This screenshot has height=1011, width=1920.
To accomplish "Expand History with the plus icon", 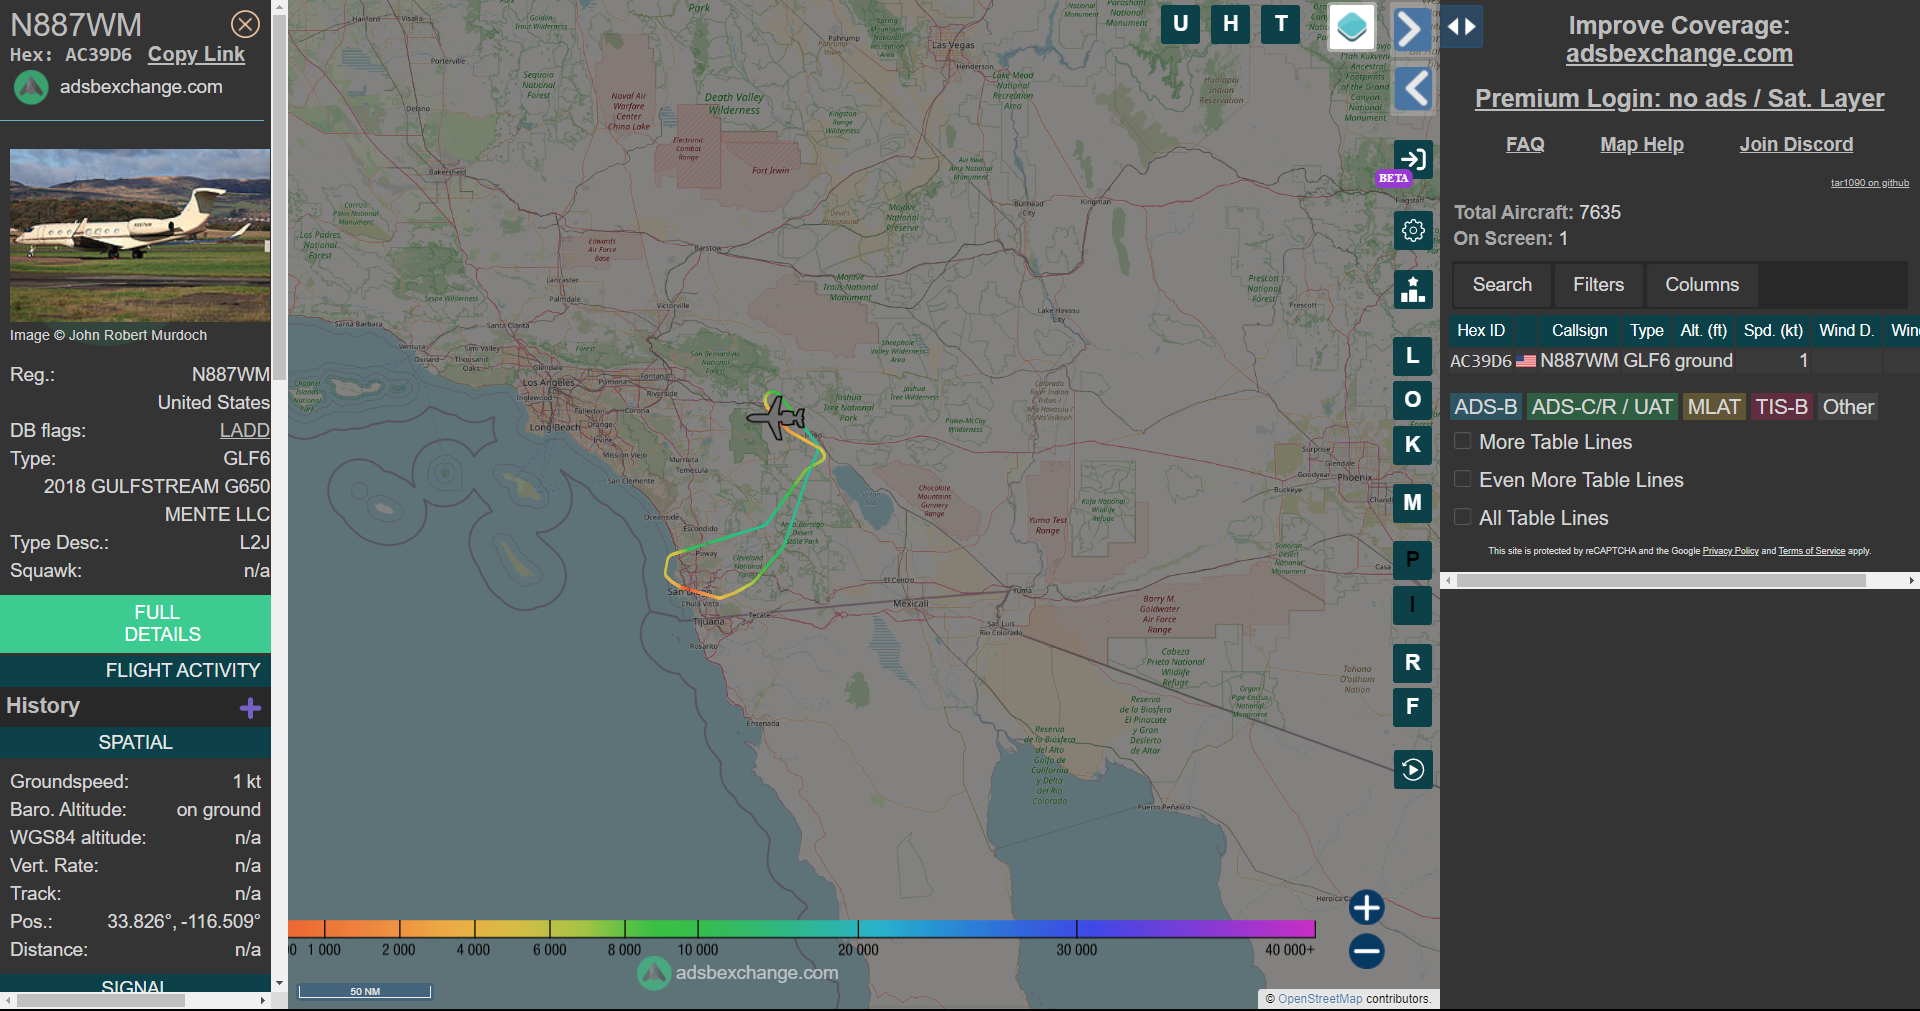I will pyautogui.click(x=250, y=708).
